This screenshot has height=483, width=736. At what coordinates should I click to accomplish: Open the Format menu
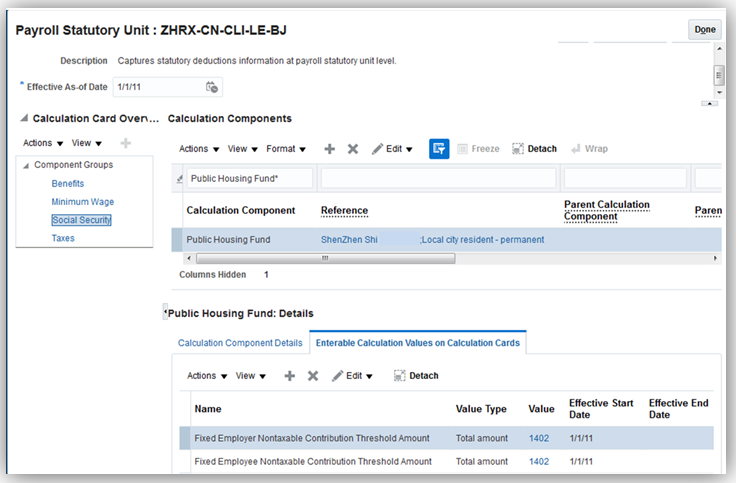coord(286,149)
